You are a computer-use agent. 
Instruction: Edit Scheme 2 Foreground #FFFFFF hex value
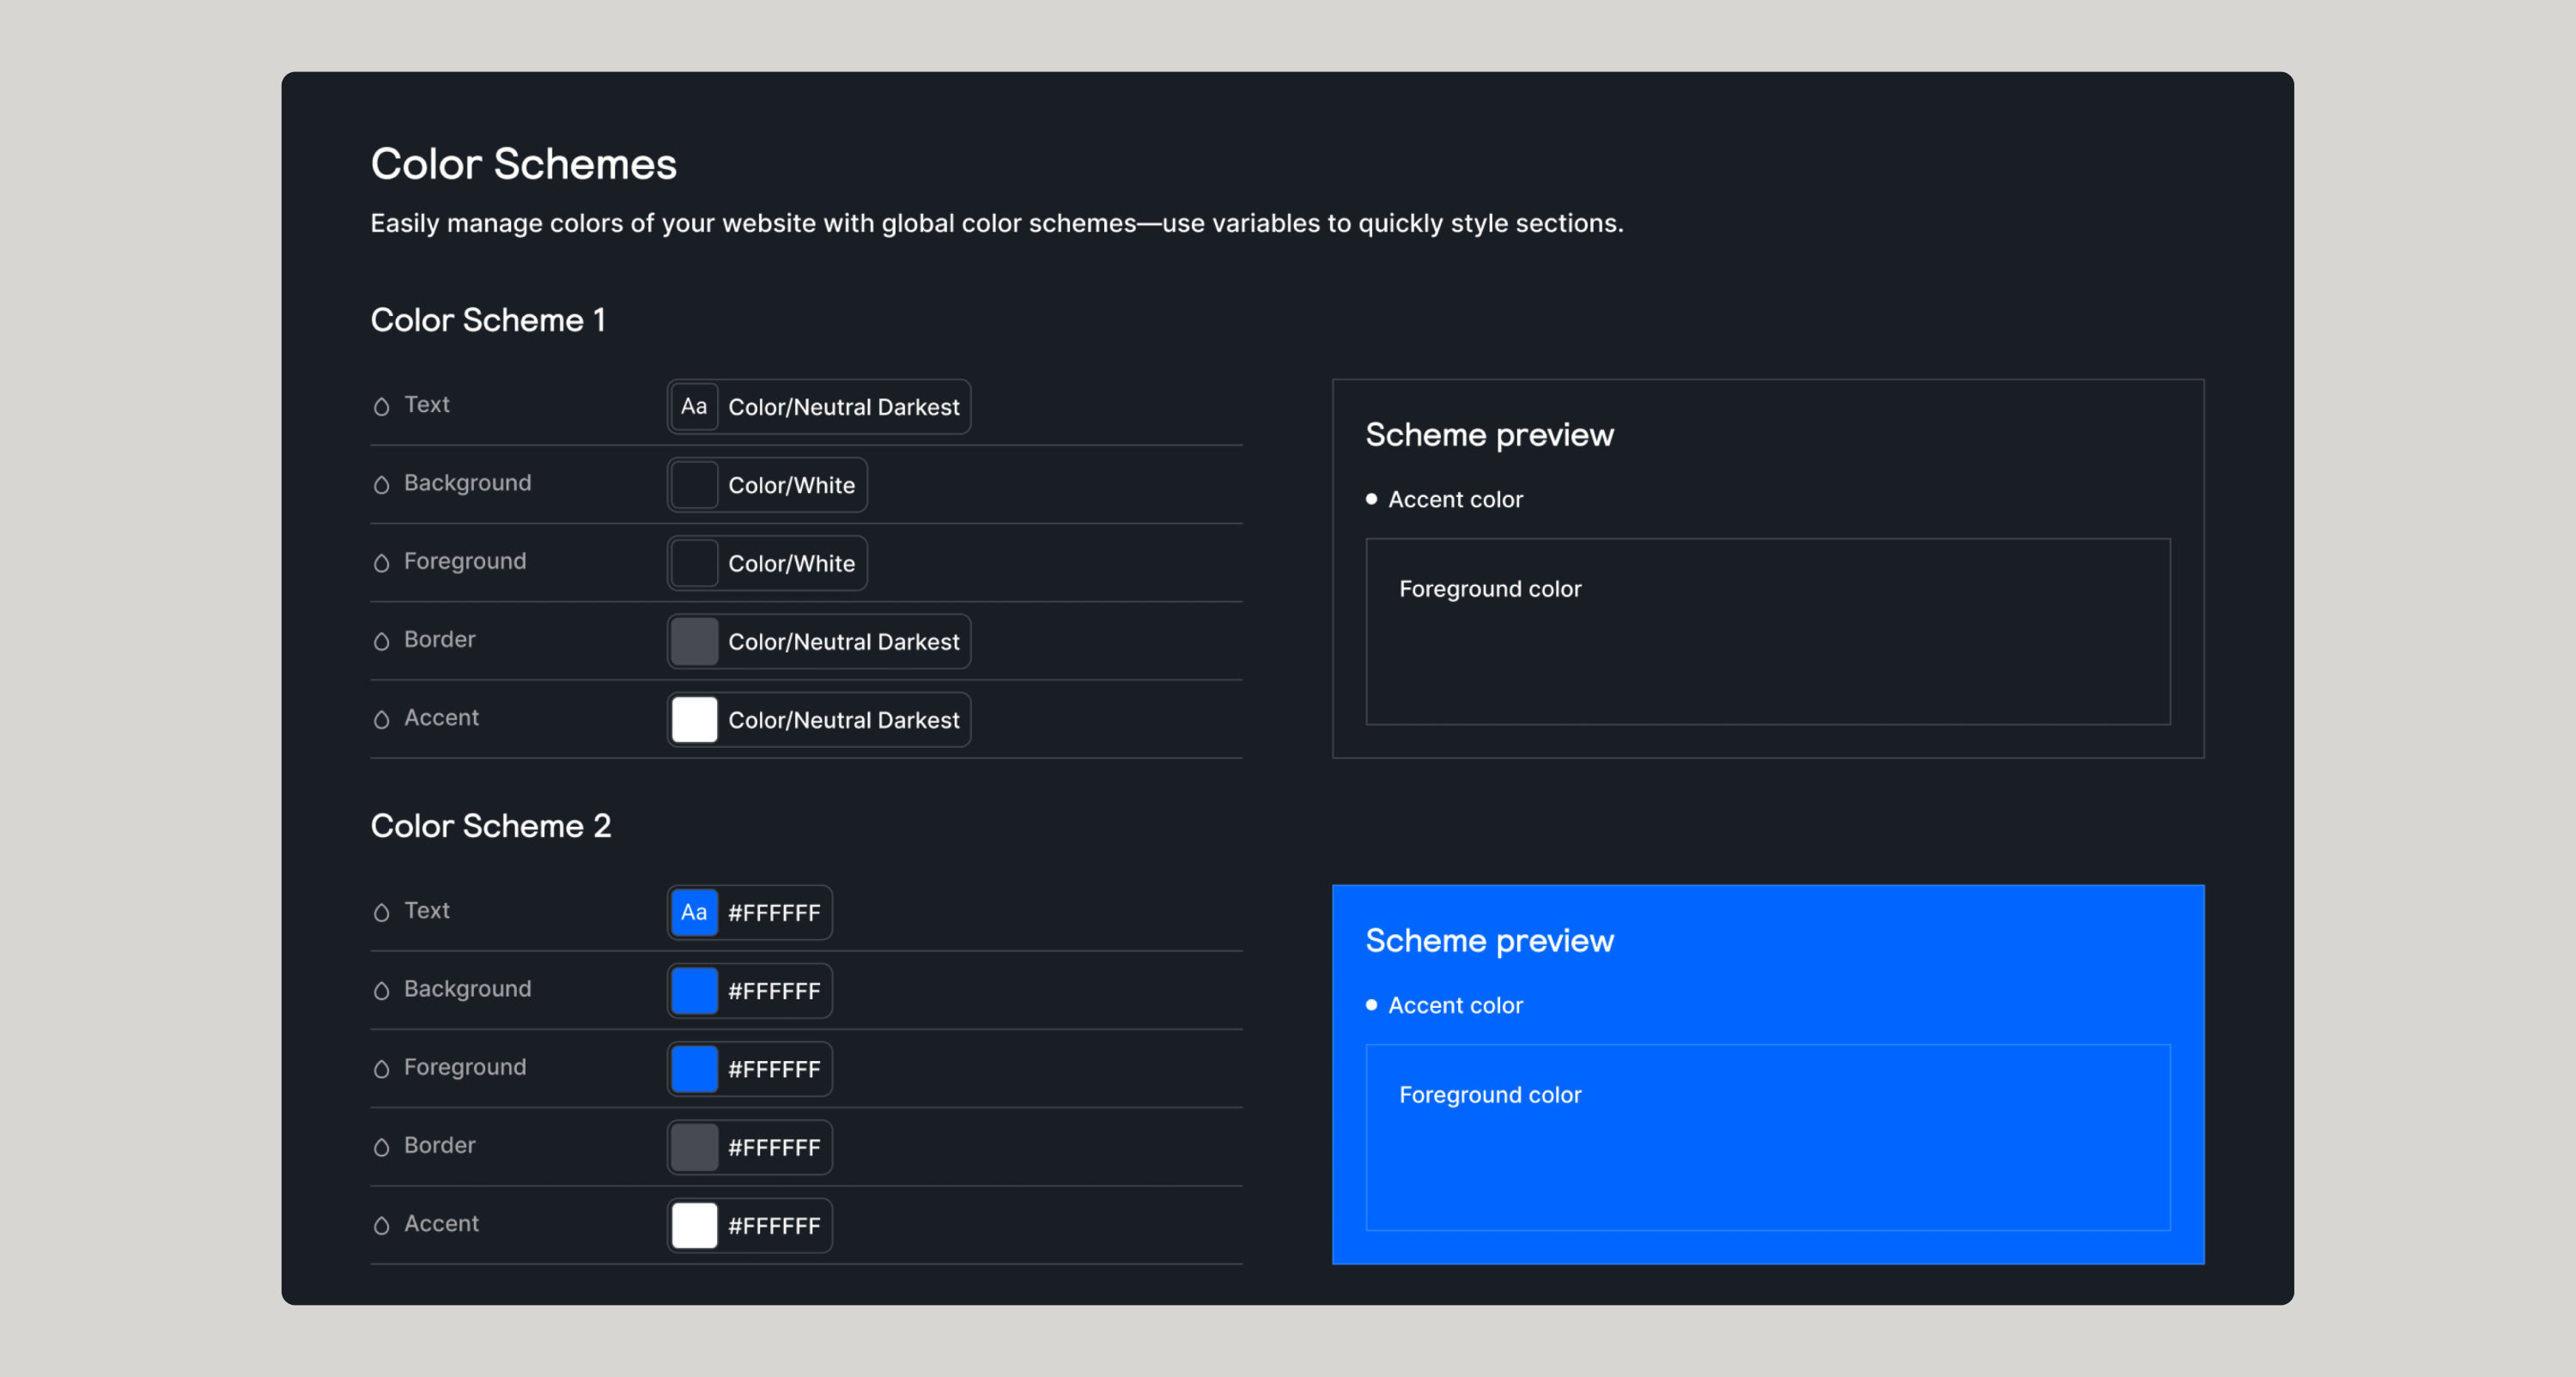pyautogui.click(x=774, y=1069)
